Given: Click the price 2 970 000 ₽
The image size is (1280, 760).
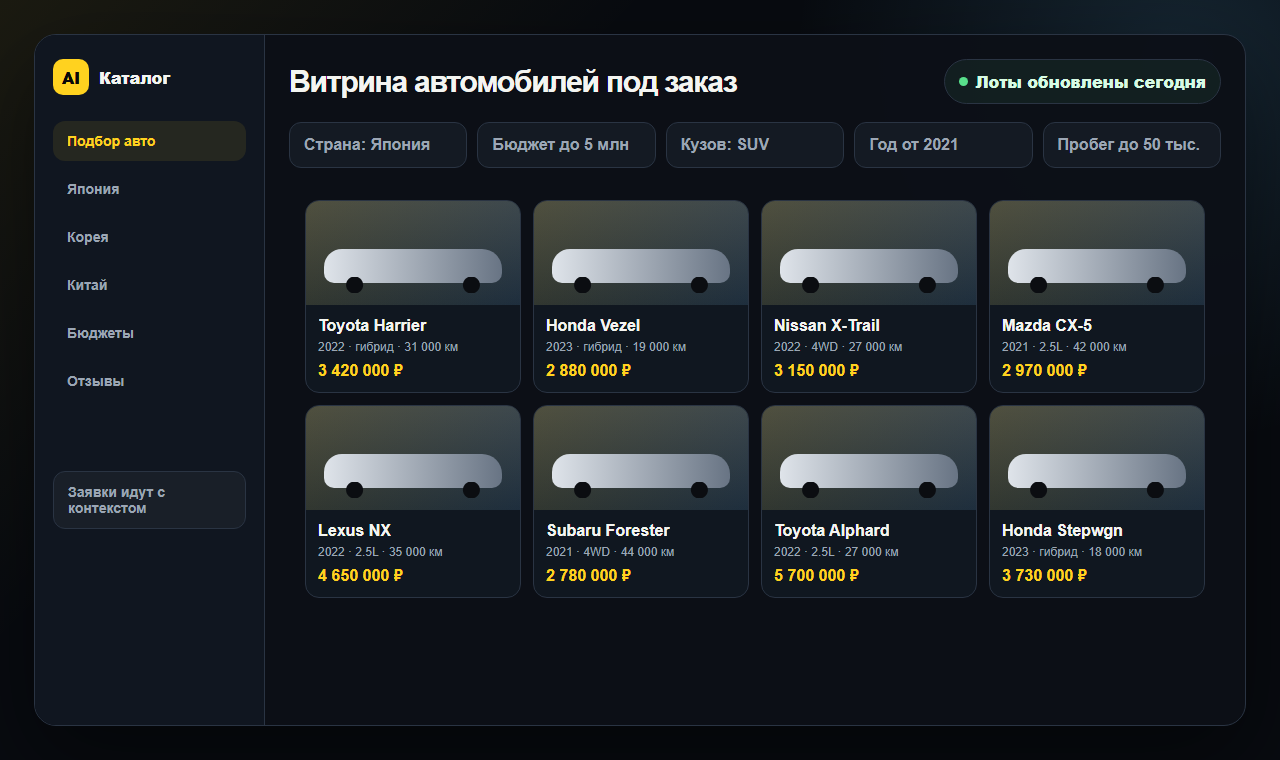Looking at the screenshot, I should pyautogui.click(x=1045, y=370).
